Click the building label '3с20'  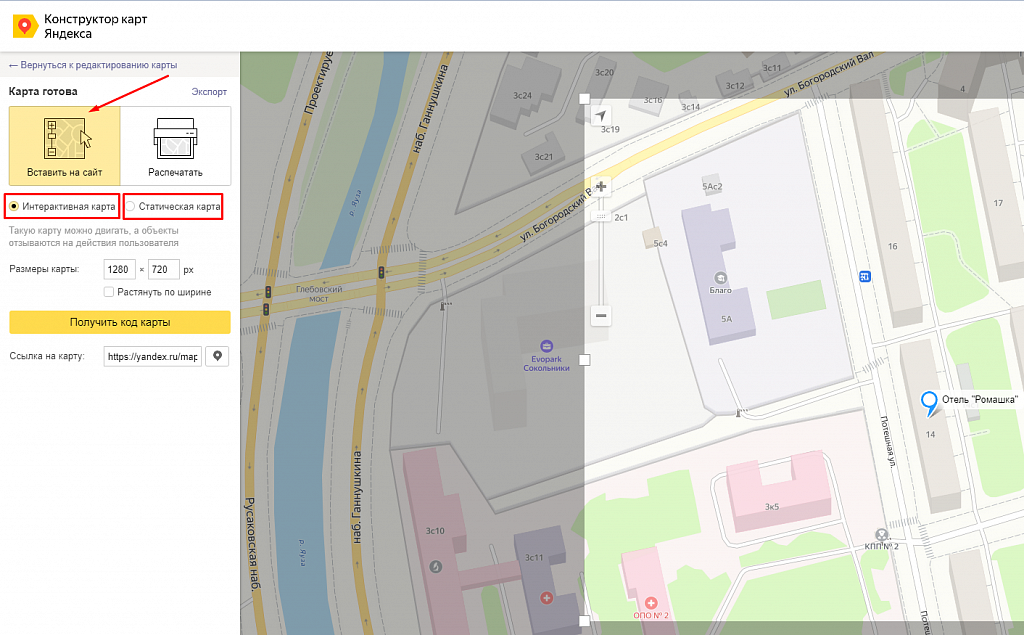click(605, 73)
